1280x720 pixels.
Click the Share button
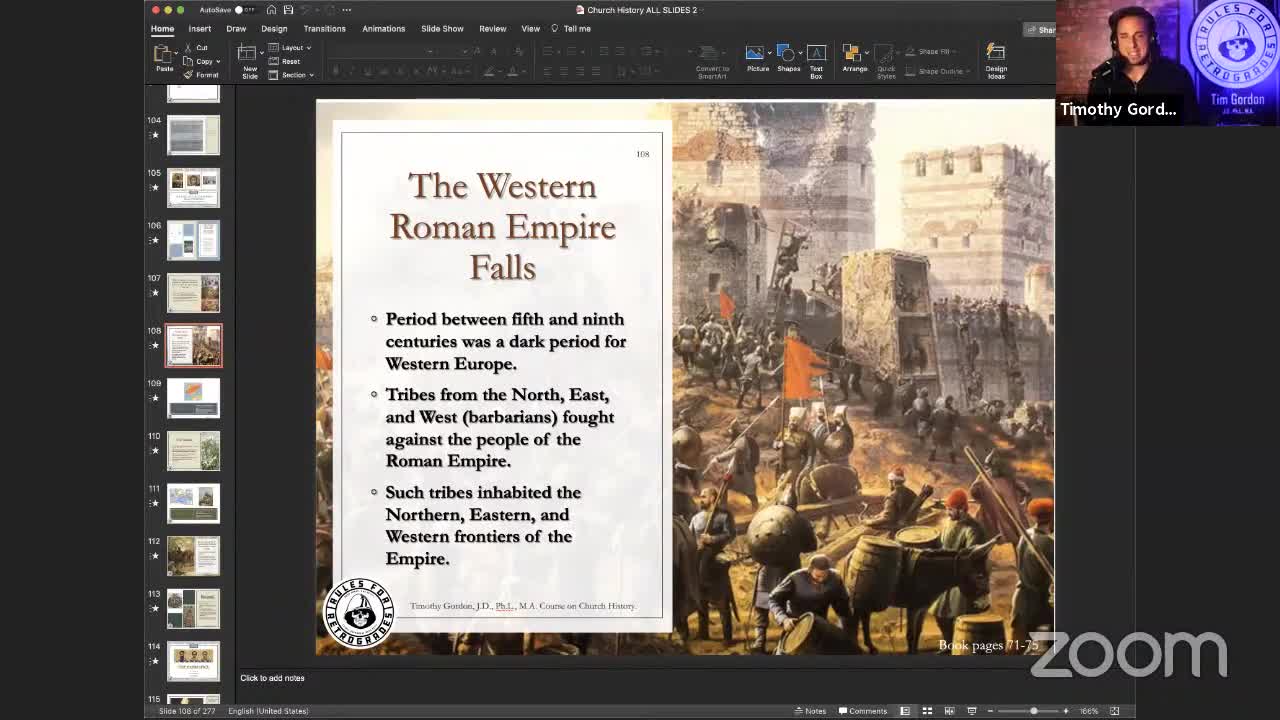(x=1040, y=30)
